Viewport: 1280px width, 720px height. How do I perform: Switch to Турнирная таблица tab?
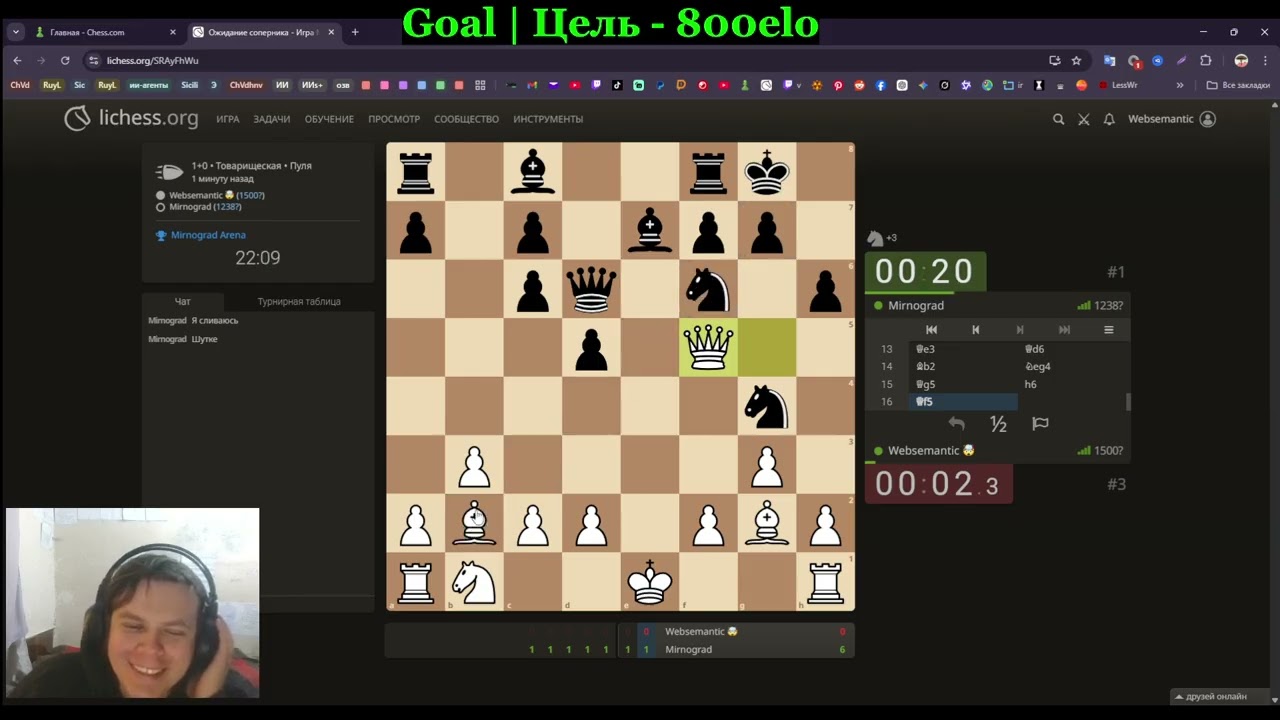click(299, 301)
